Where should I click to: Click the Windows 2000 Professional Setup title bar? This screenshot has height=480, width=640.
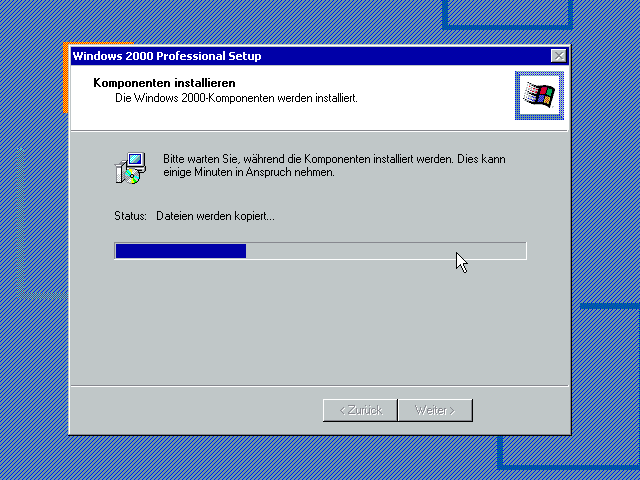[310, 56]
